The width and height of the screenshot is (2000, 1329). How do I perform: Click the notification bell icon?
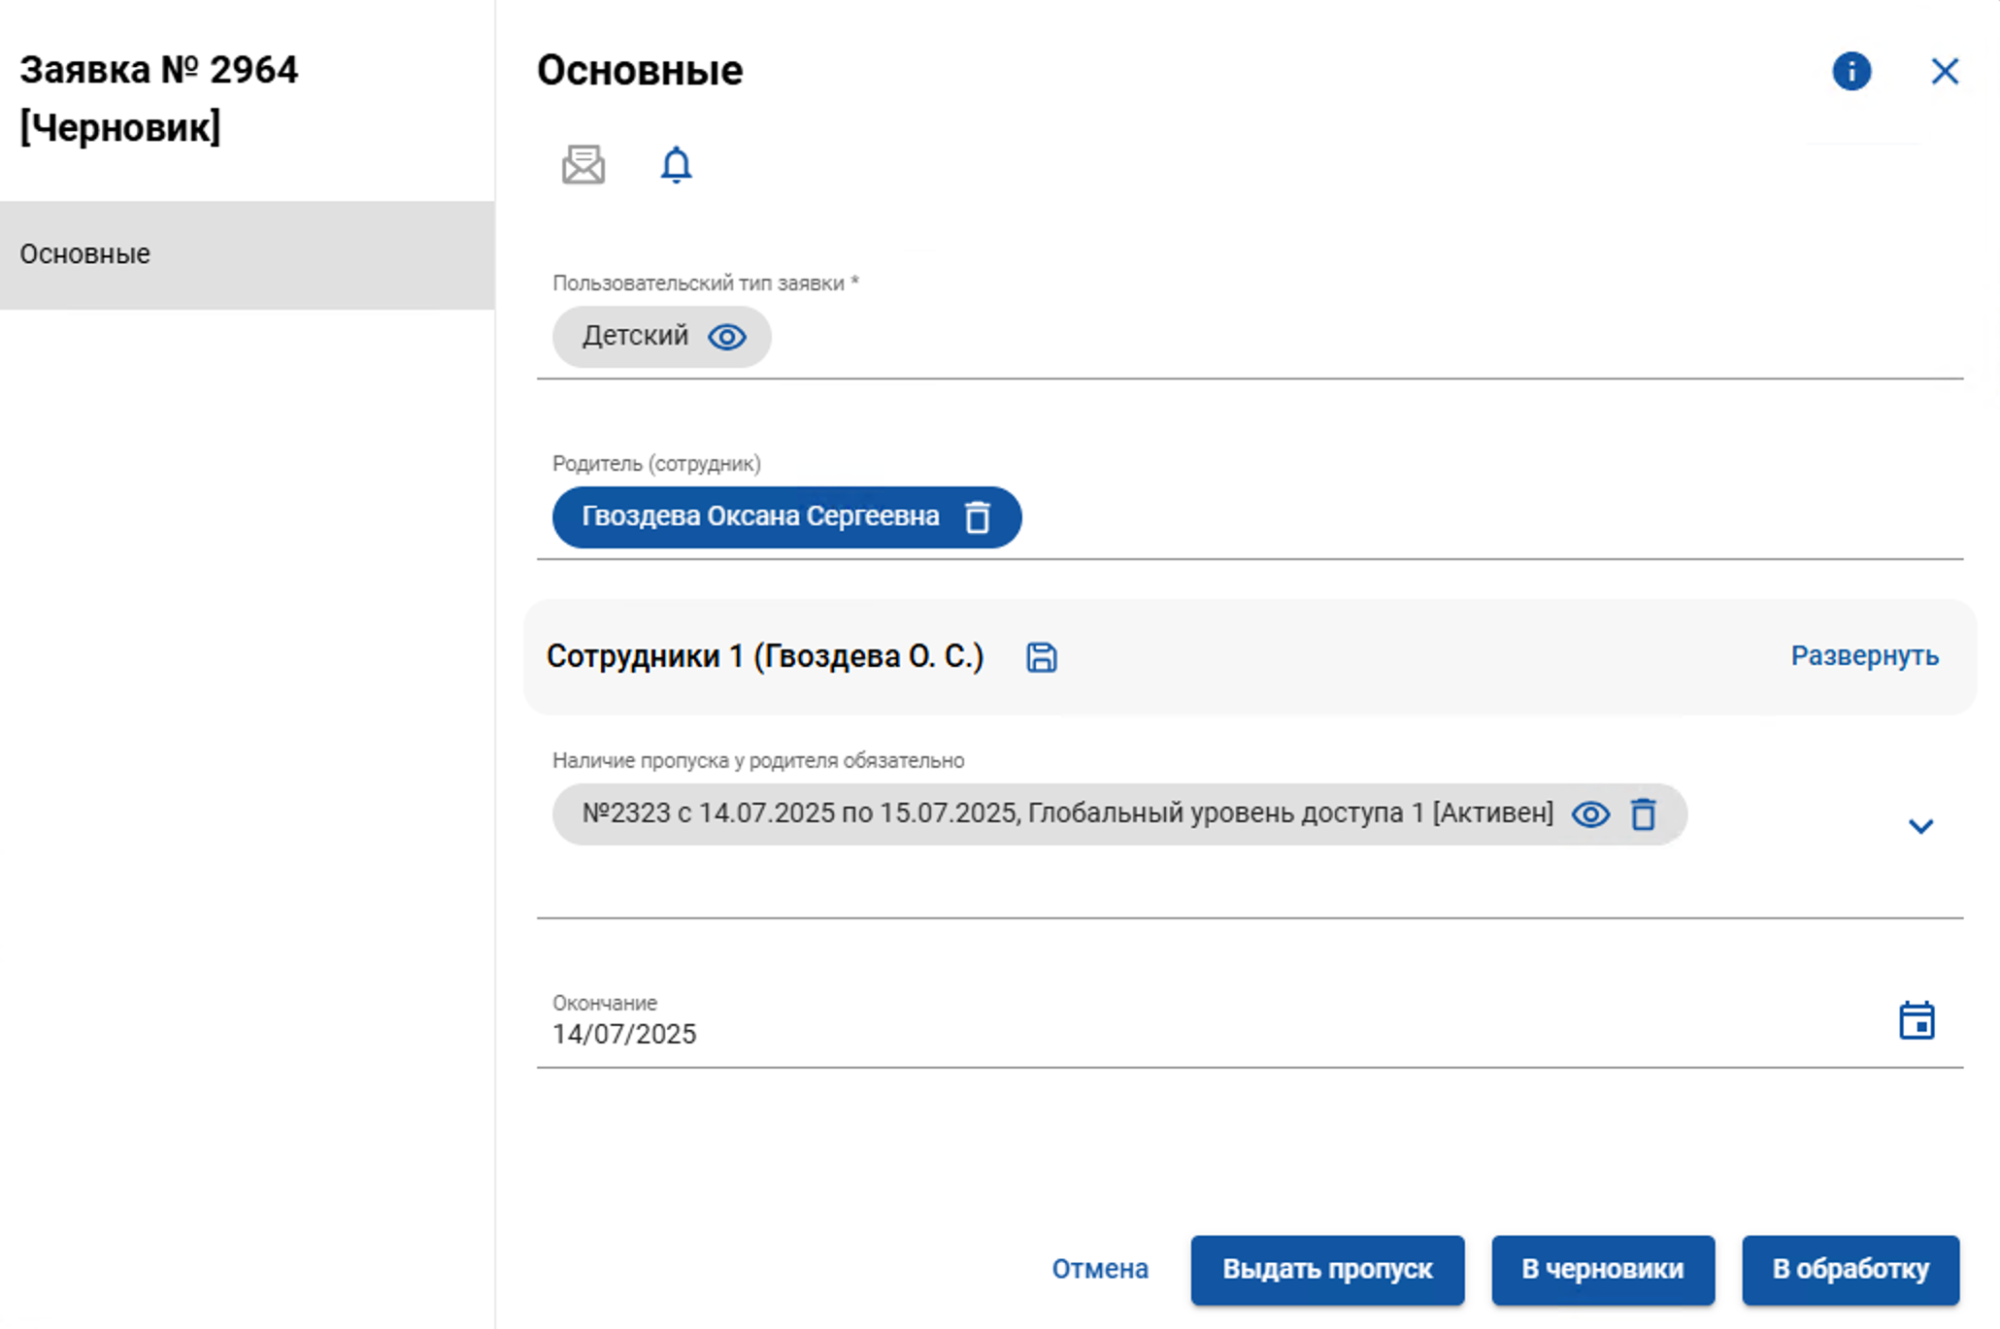676,163
